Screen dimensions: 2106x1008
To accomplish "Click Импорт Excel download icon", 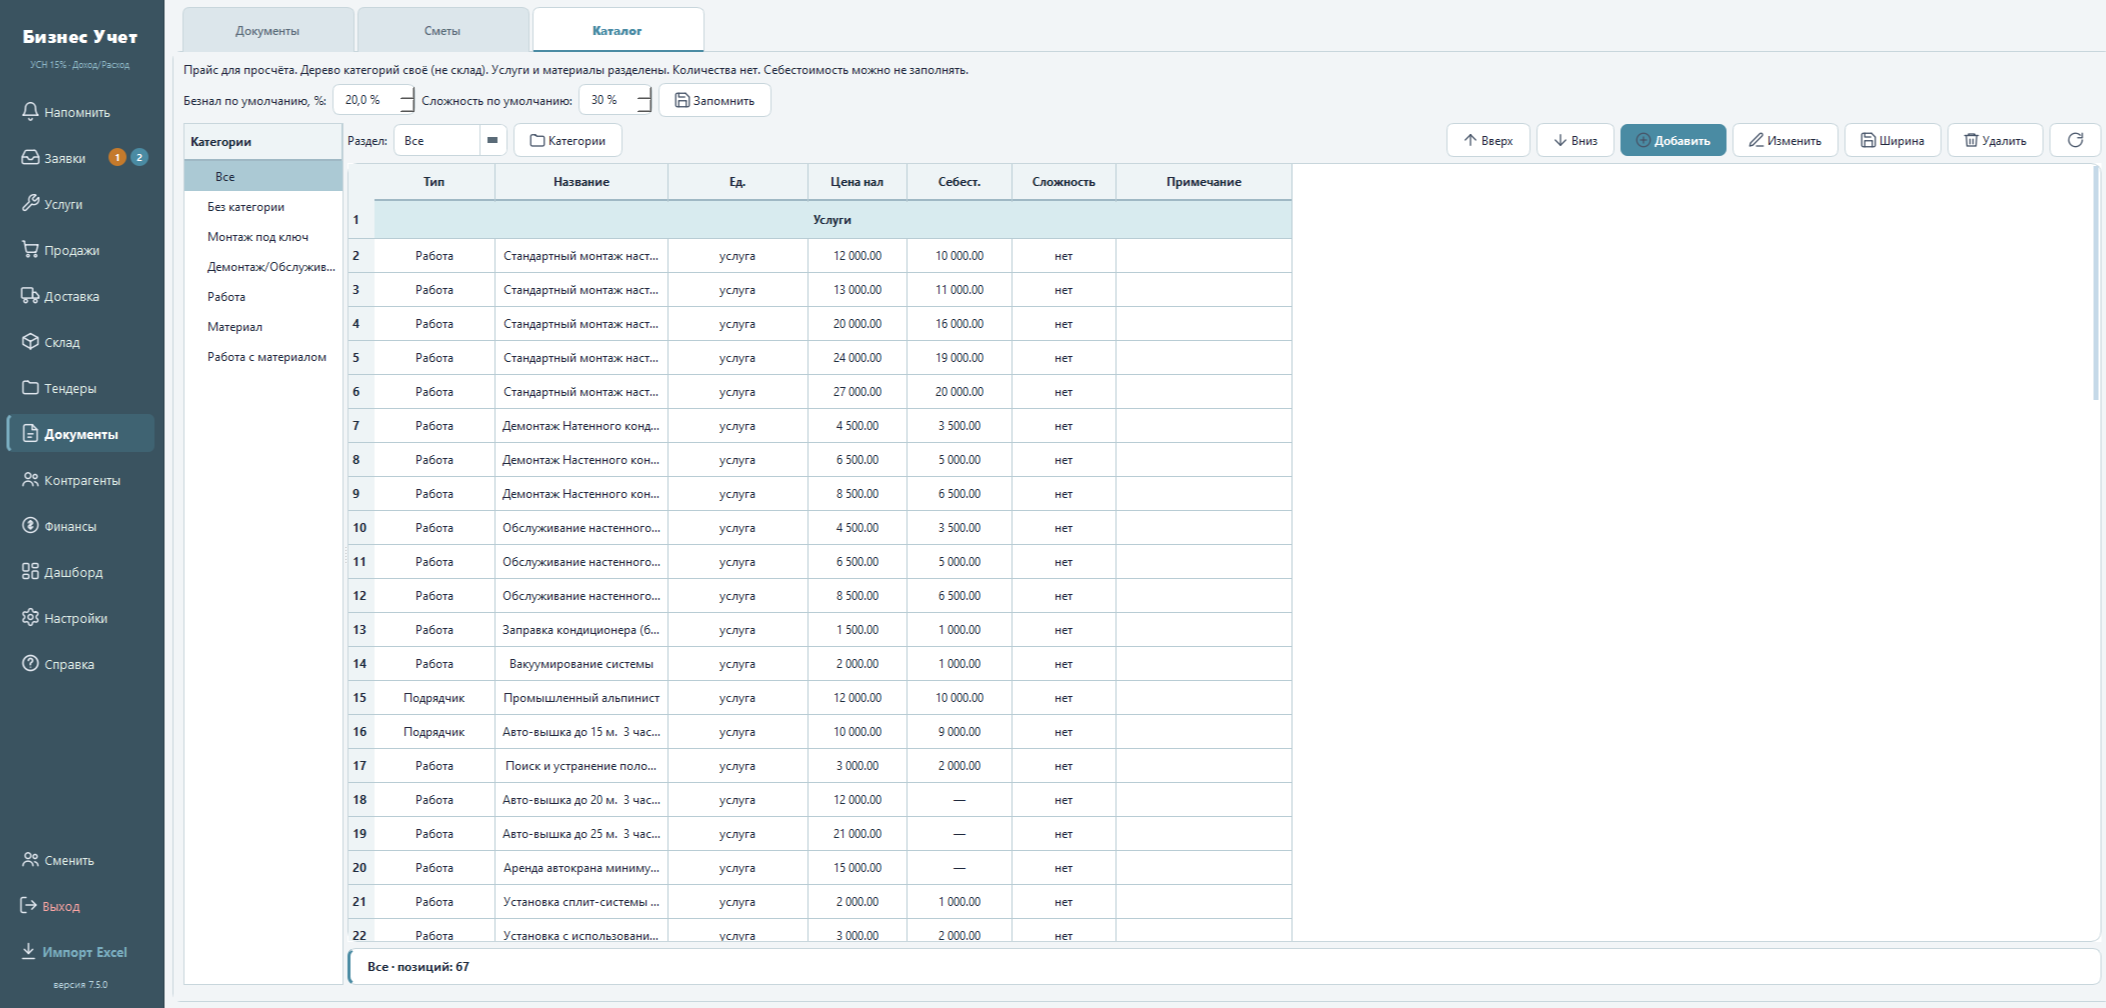I will [28, 951].
